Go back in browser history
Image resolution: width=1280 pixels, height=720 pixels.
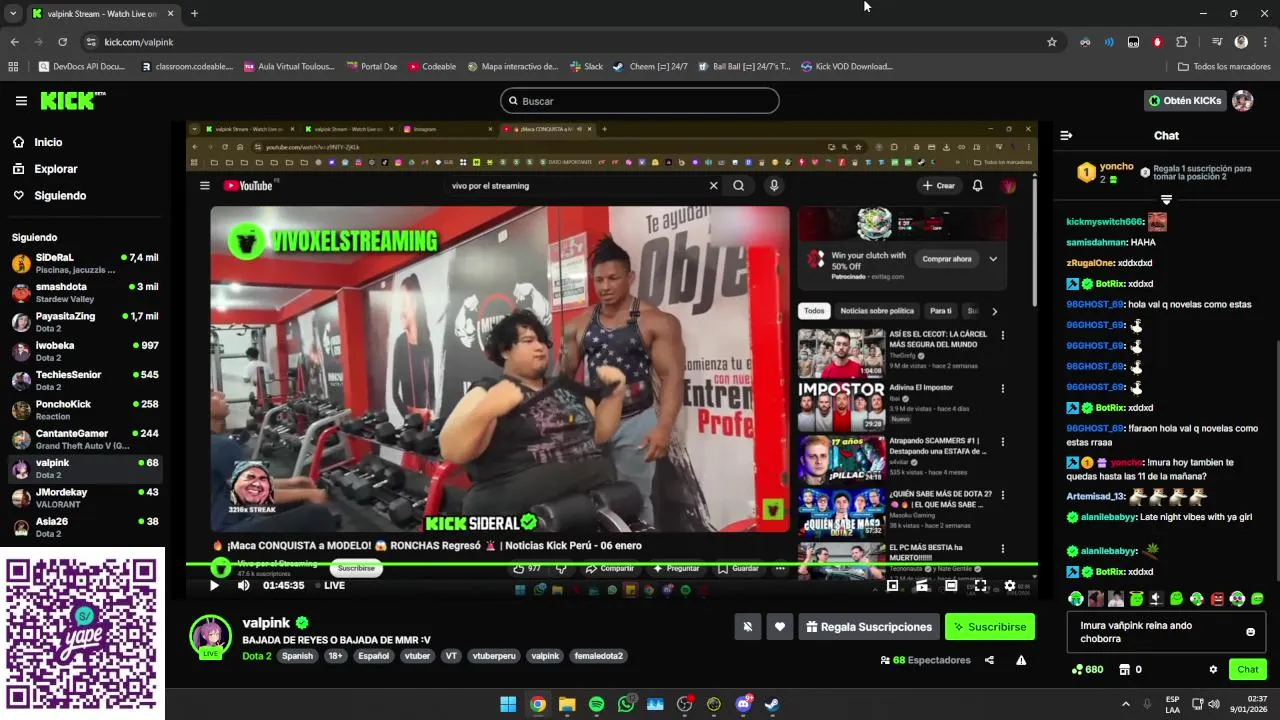click(14, 42)
